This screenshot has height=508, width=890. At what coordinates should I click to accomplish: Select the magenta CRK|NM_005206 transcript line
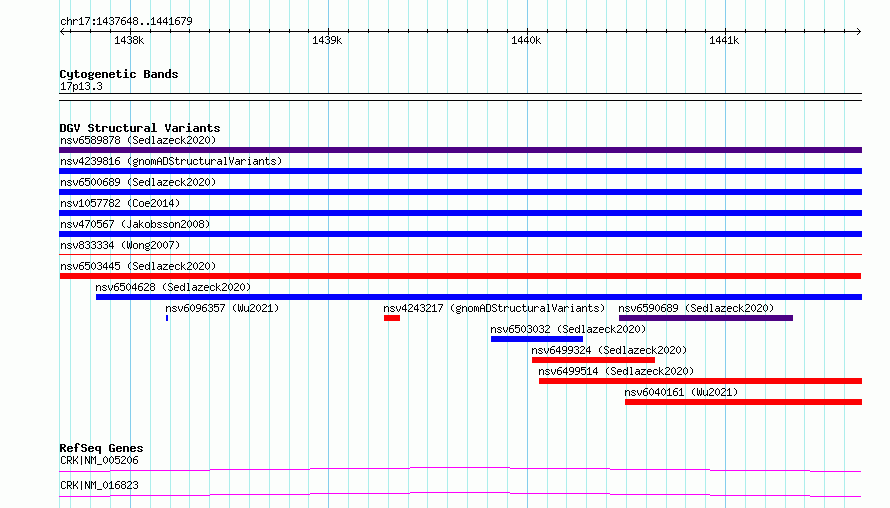[460, 469]
